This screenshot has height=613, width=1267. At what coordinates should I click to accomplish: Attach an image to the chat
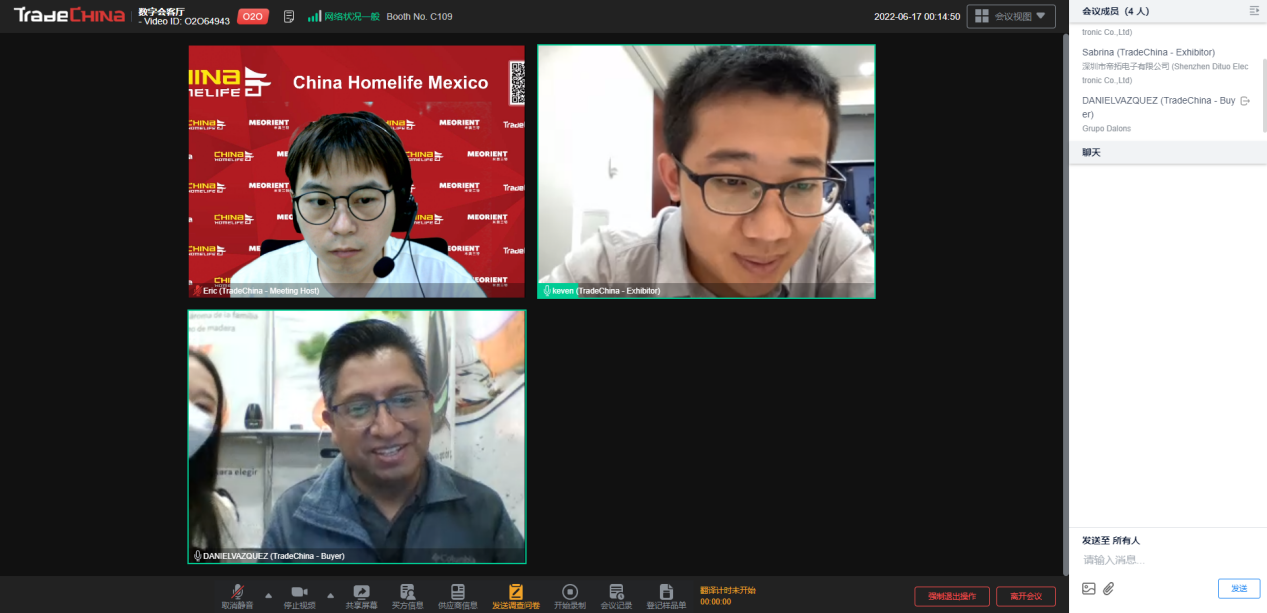1089,588
